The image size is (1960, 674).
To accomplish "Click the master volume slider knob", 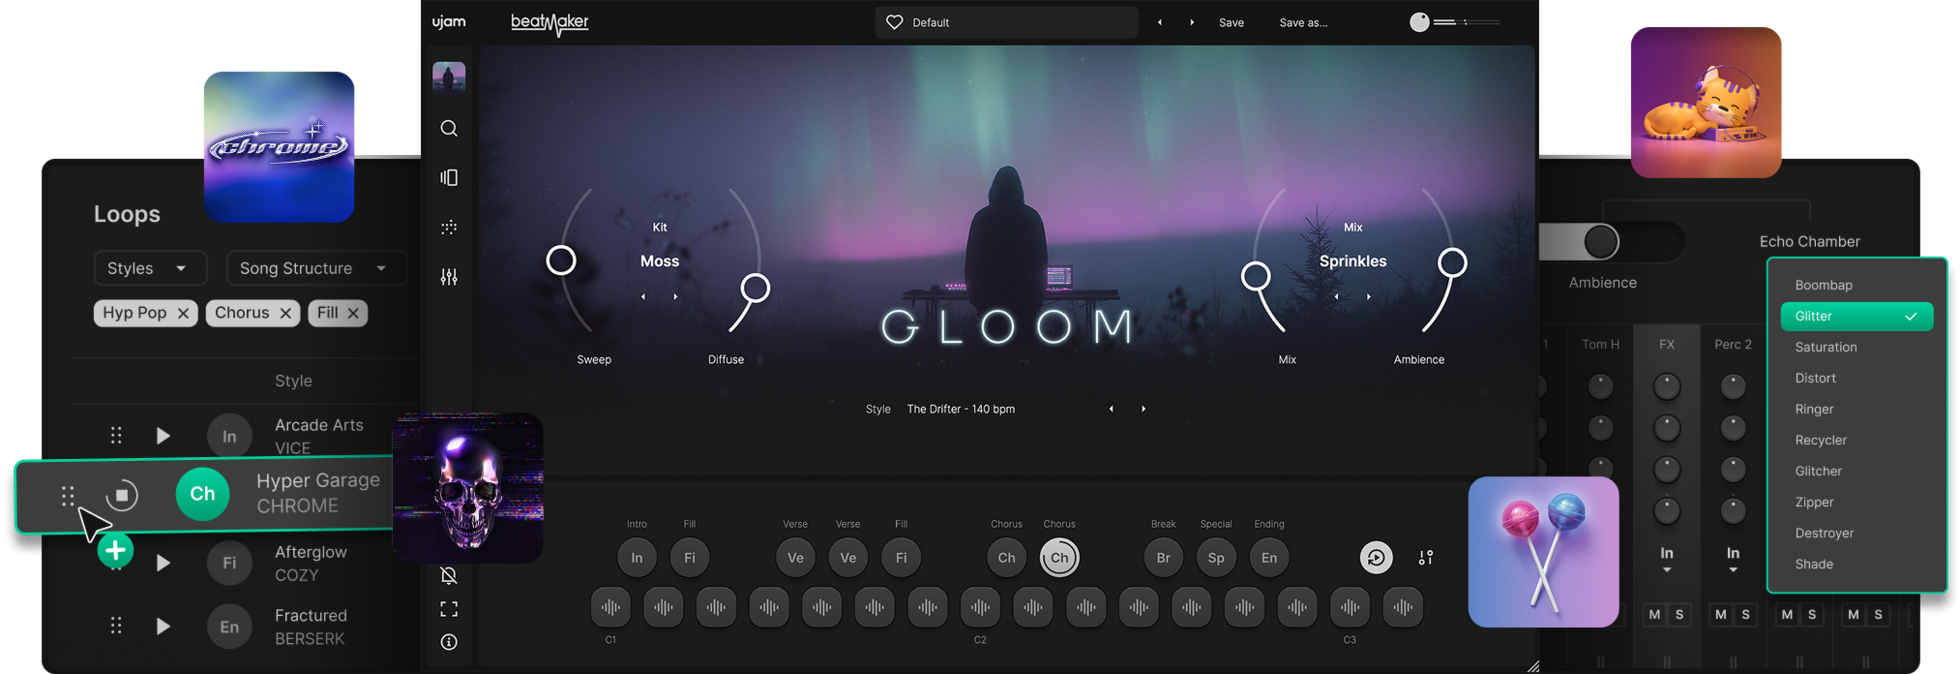I will click(x=1419, y=22).
